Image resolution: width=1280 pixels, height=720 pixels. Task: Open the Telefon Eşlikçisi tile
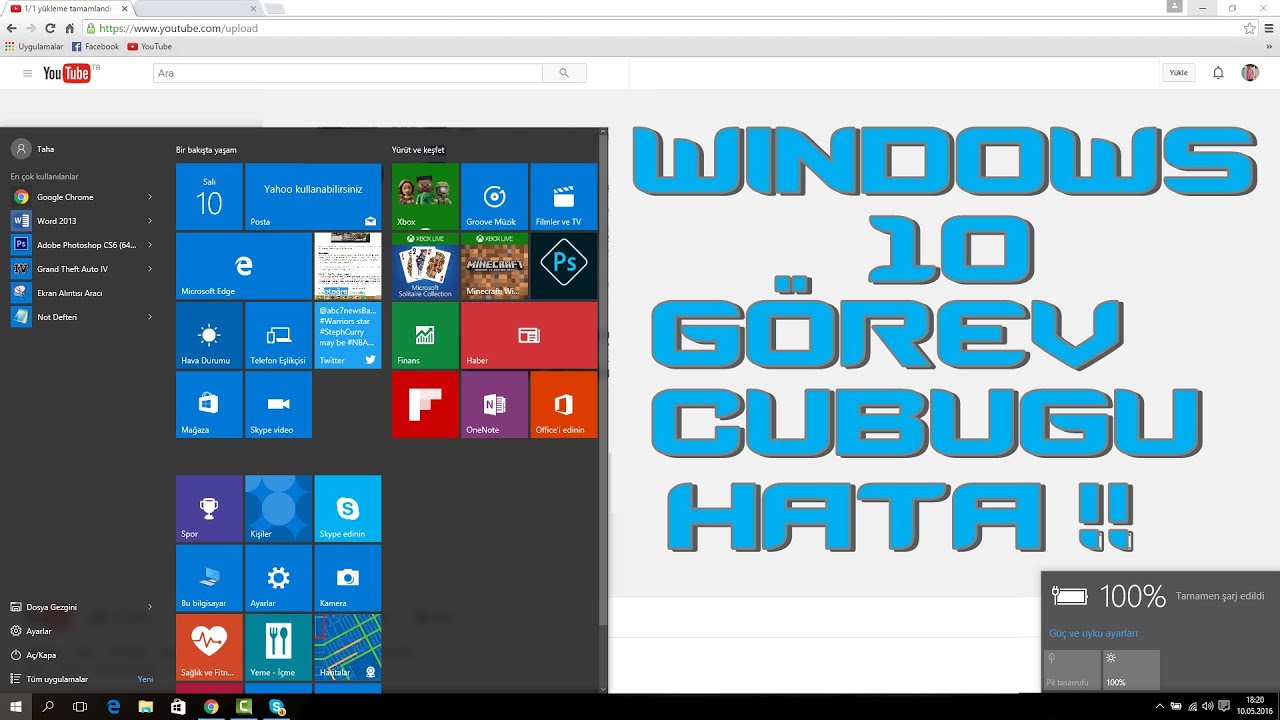[278, 335]
